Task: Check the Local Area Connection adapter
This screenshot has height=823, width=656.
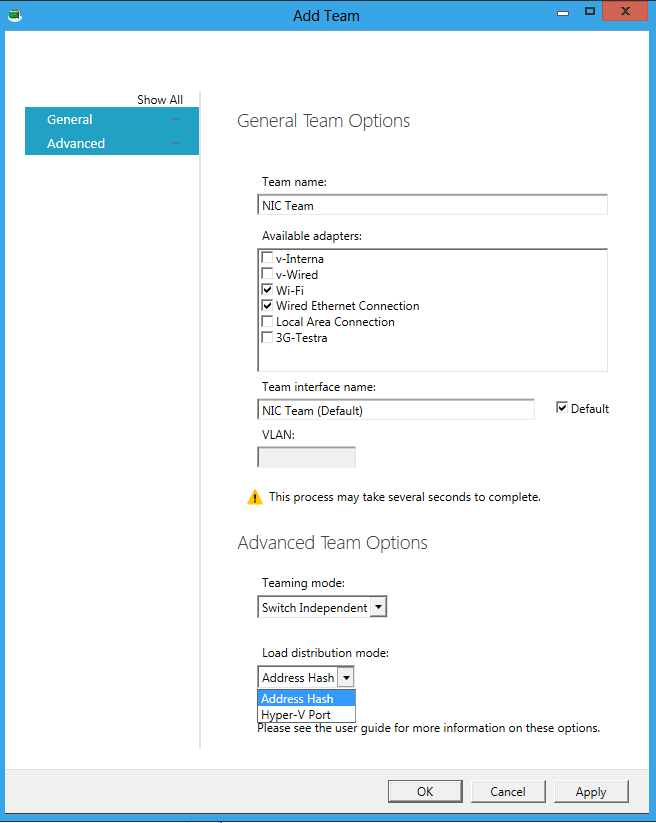Action: coord(267,322)
